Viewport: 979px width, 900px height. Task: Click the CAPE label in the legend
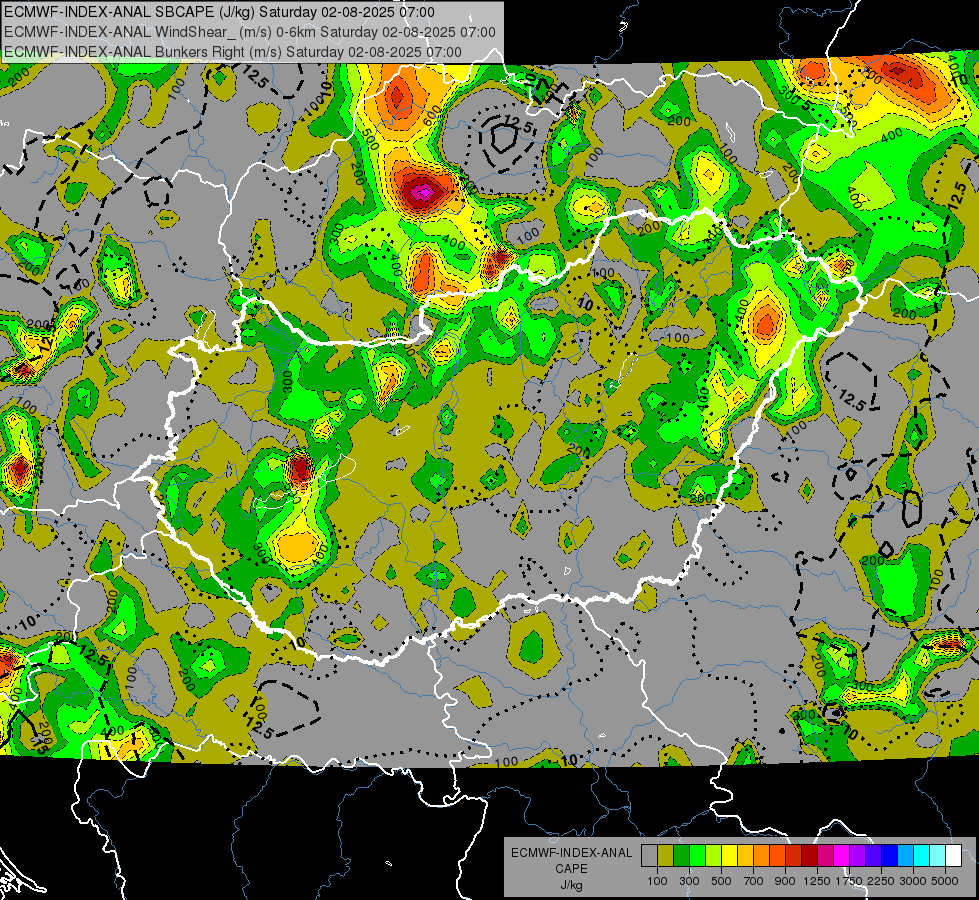(571, 869)
